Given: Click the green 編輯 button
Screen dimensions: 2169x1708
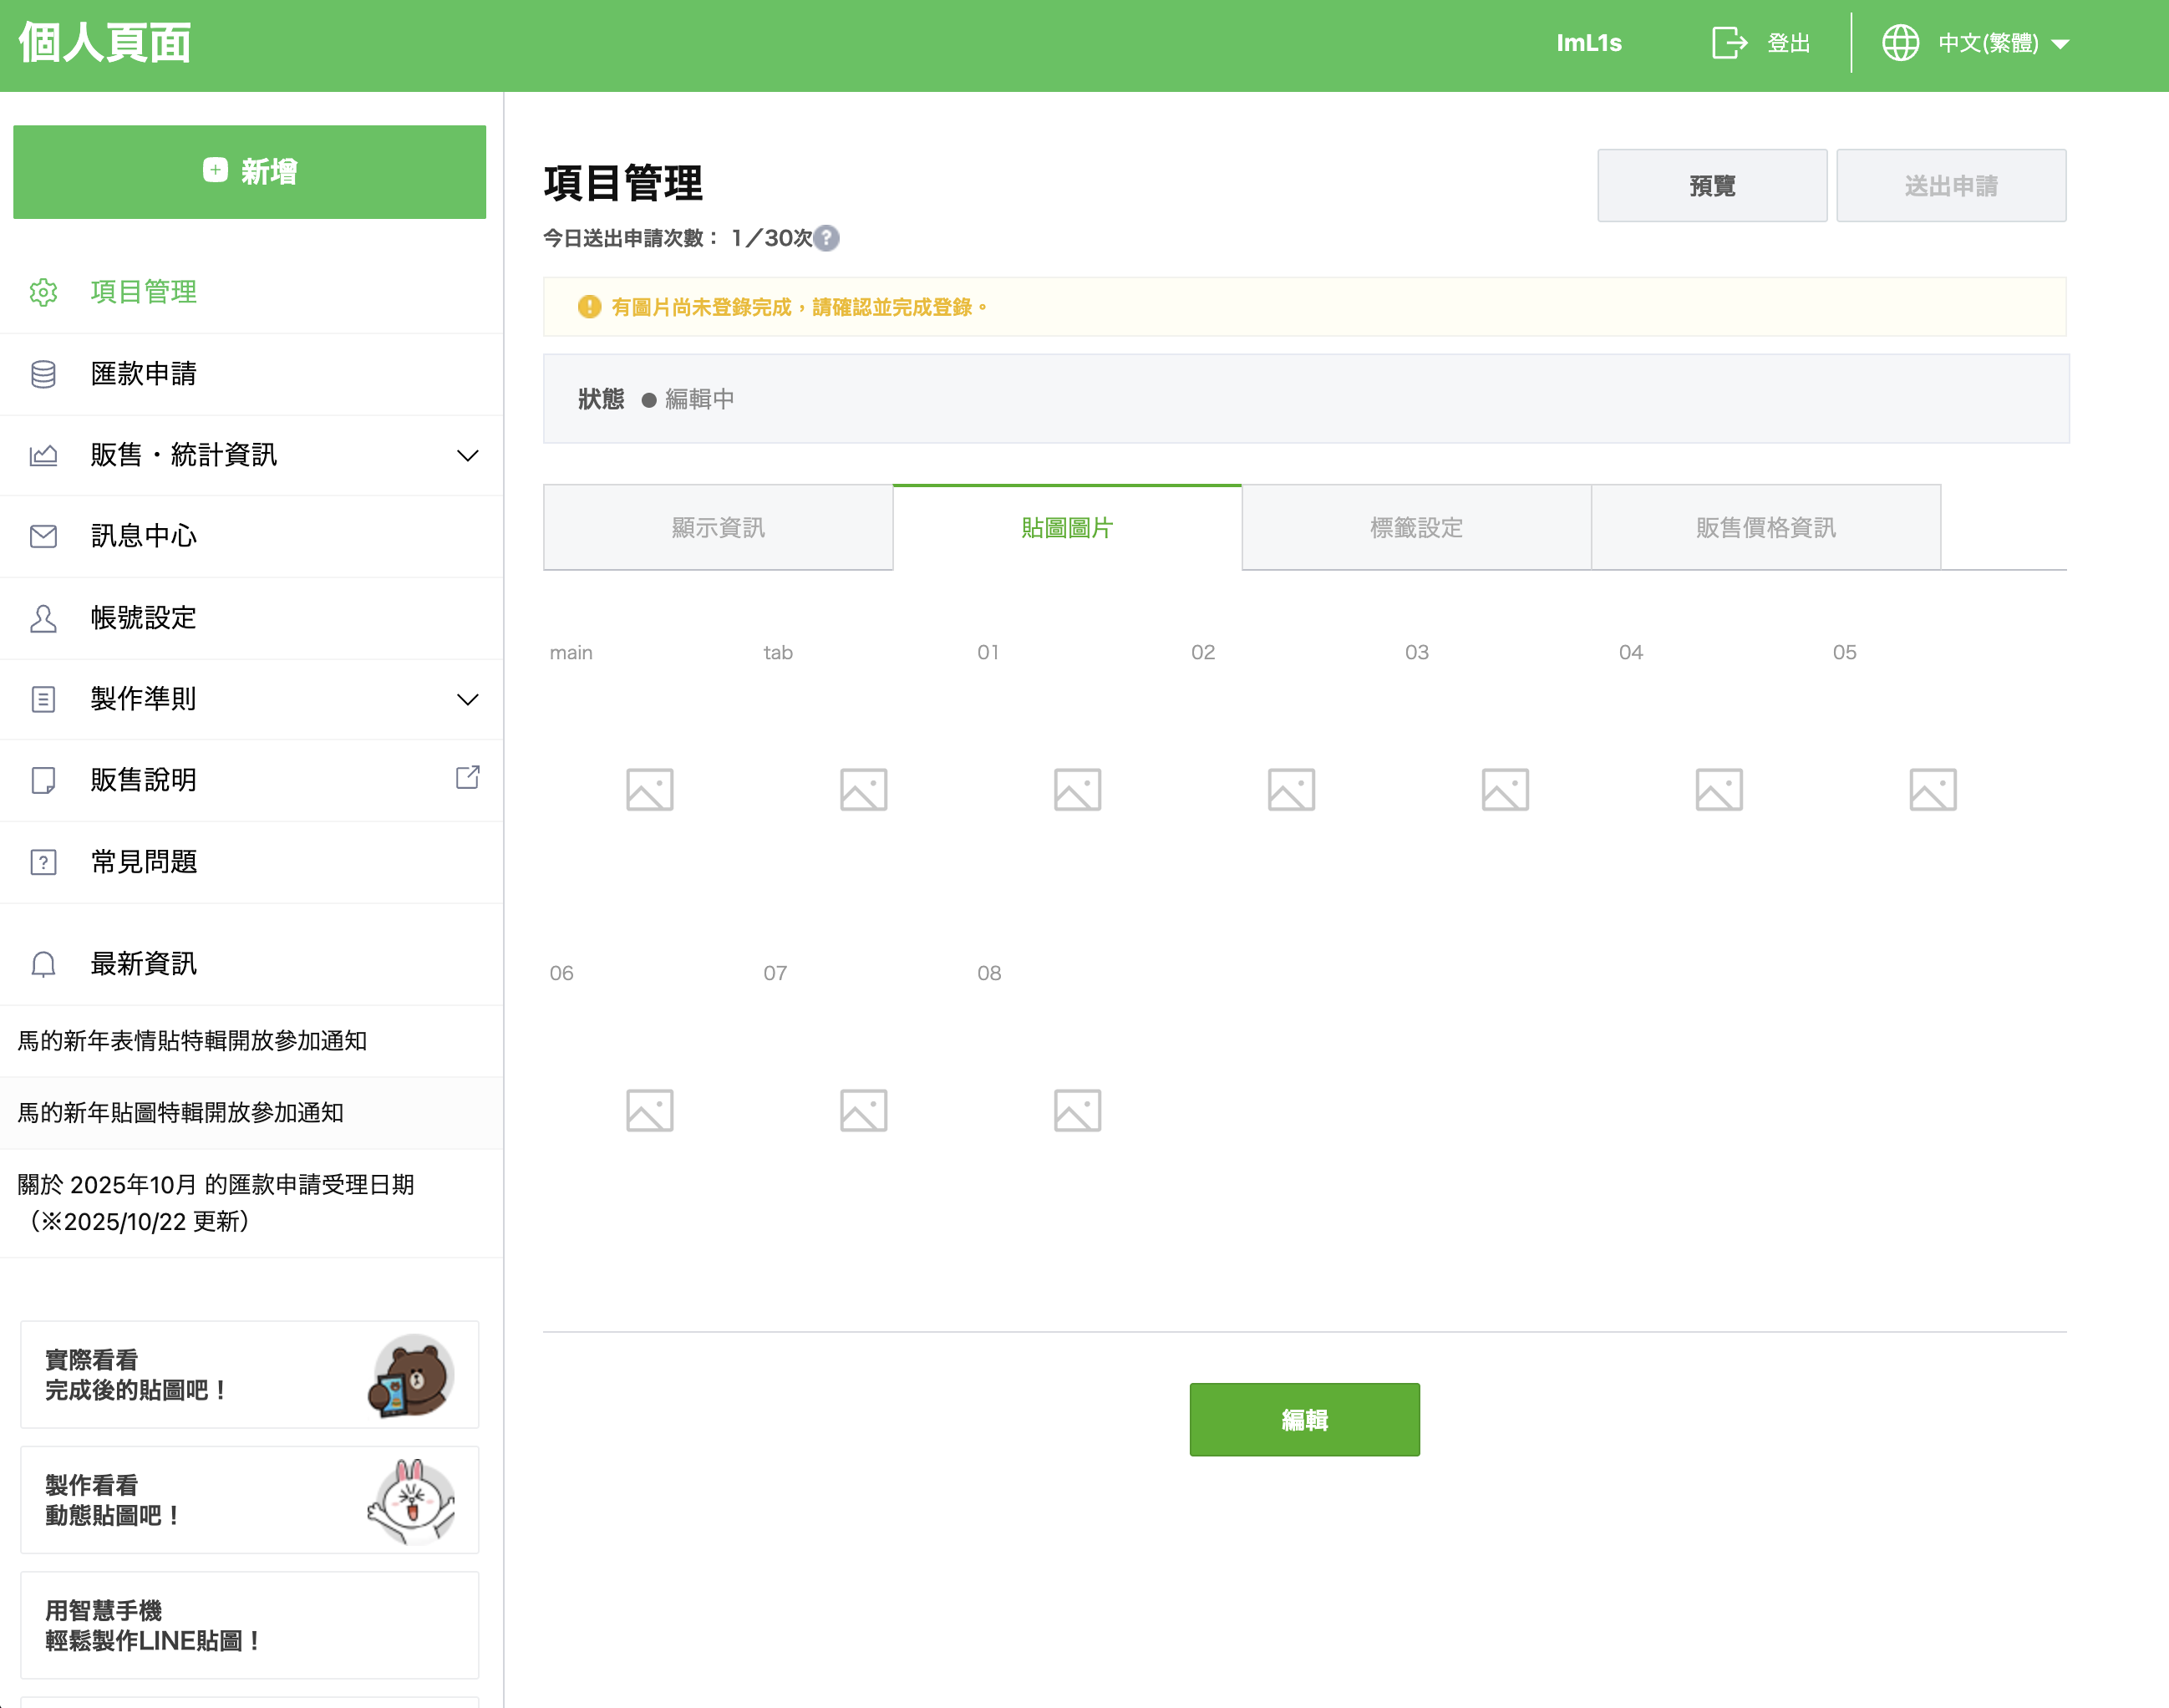Looking at the screenshot, I should [1304, 1419].
